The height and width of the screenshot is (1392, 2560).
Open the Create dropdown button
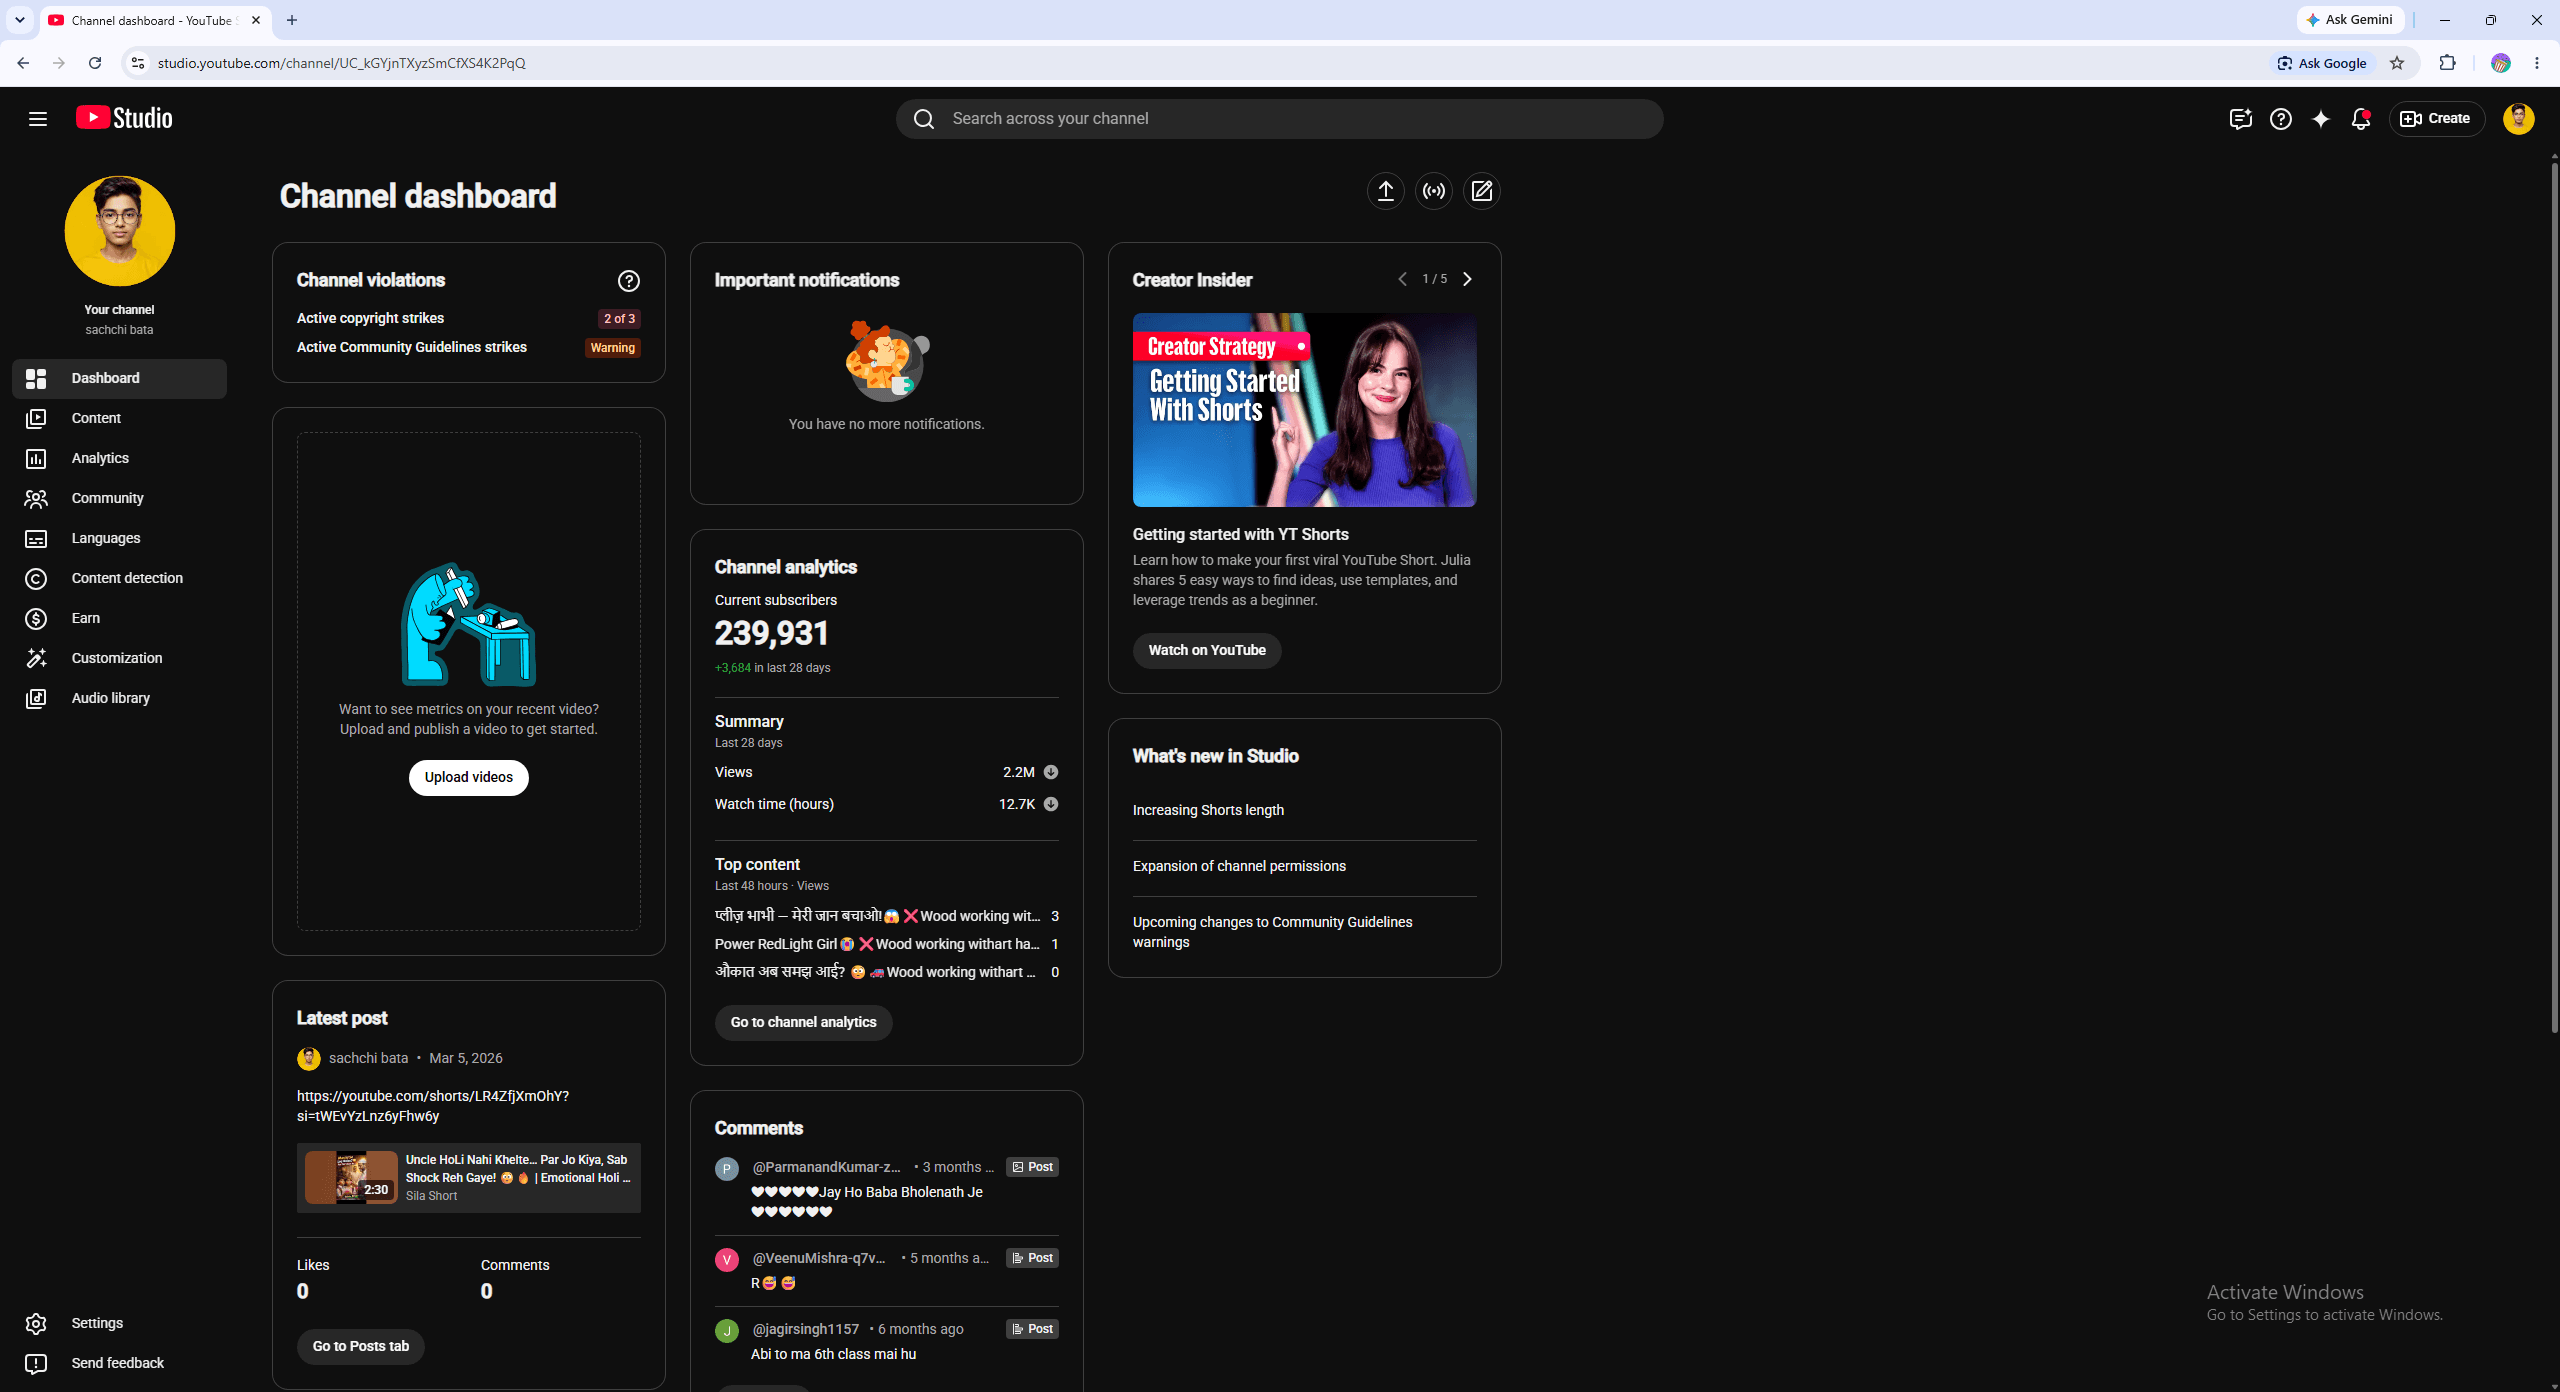pos(2436,119)
